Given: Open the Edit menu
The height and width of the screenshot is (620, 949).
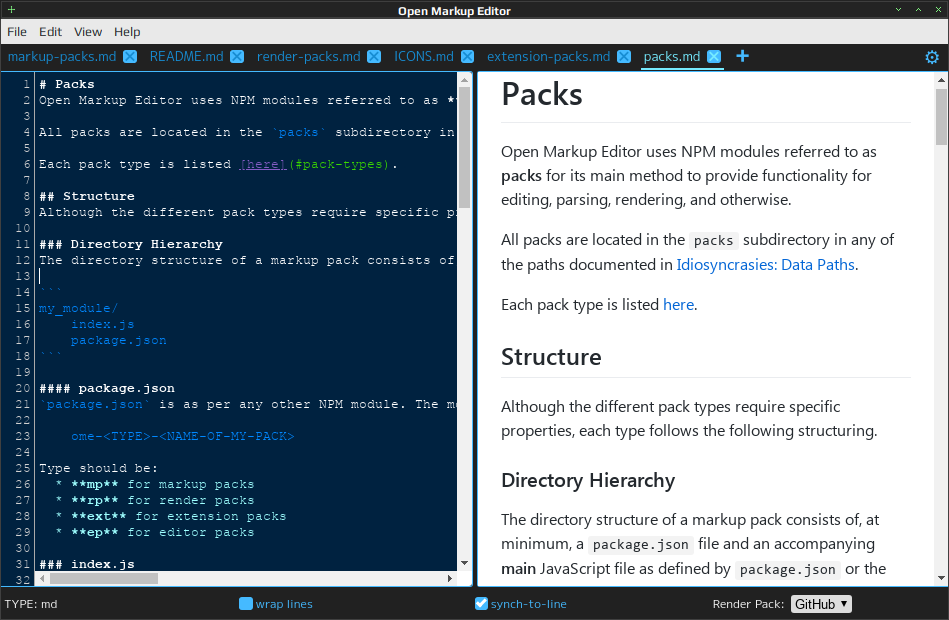Looking at the screenshot, I should [50, 31].
